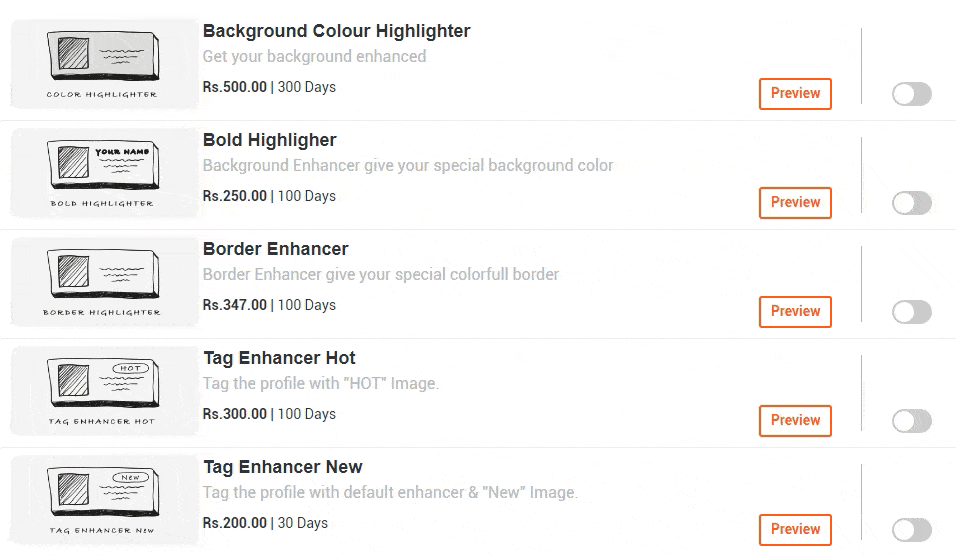This screenshot has height=556, width=956.
Task: Turn on the Bold Highligher switch
Action: (911, 203)
